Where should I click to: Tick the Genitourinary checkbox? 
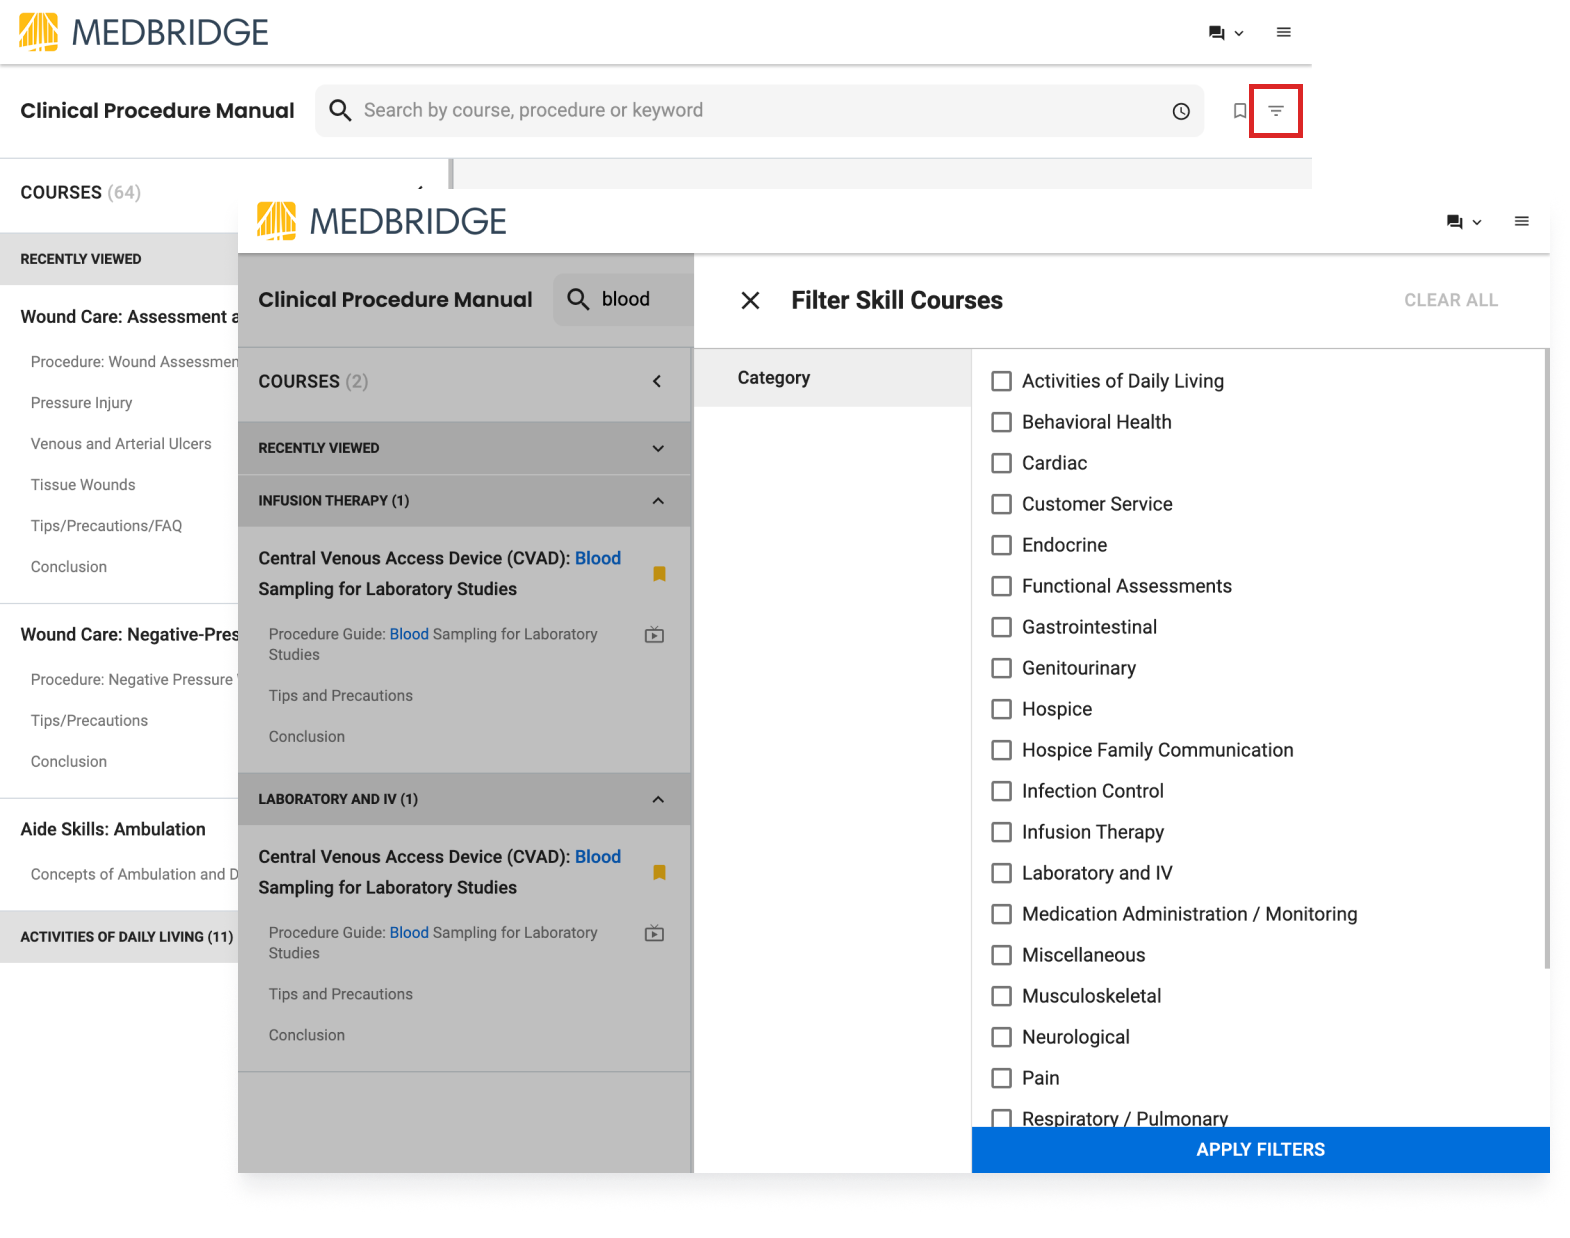click(1001, 668)
